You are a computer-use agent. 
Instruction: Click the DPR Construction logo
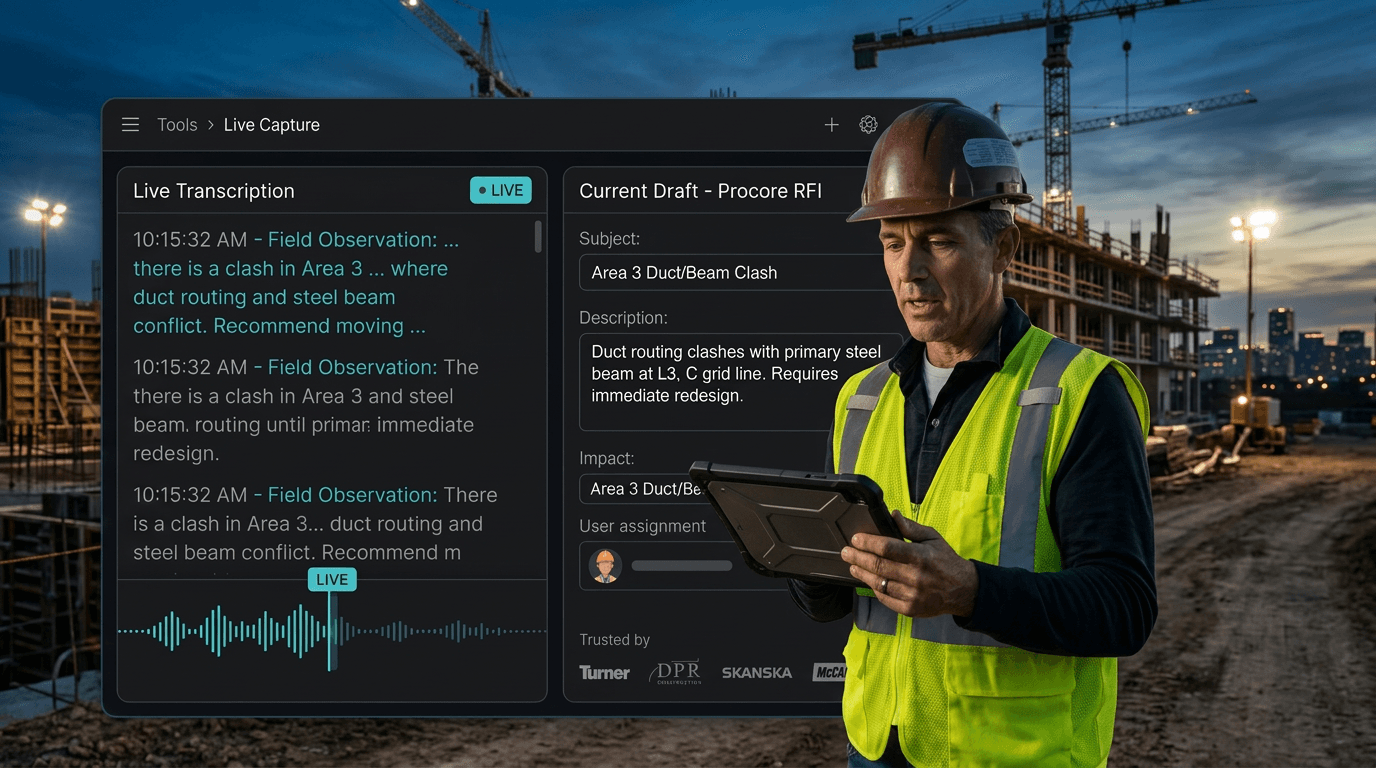click(675, 672)
